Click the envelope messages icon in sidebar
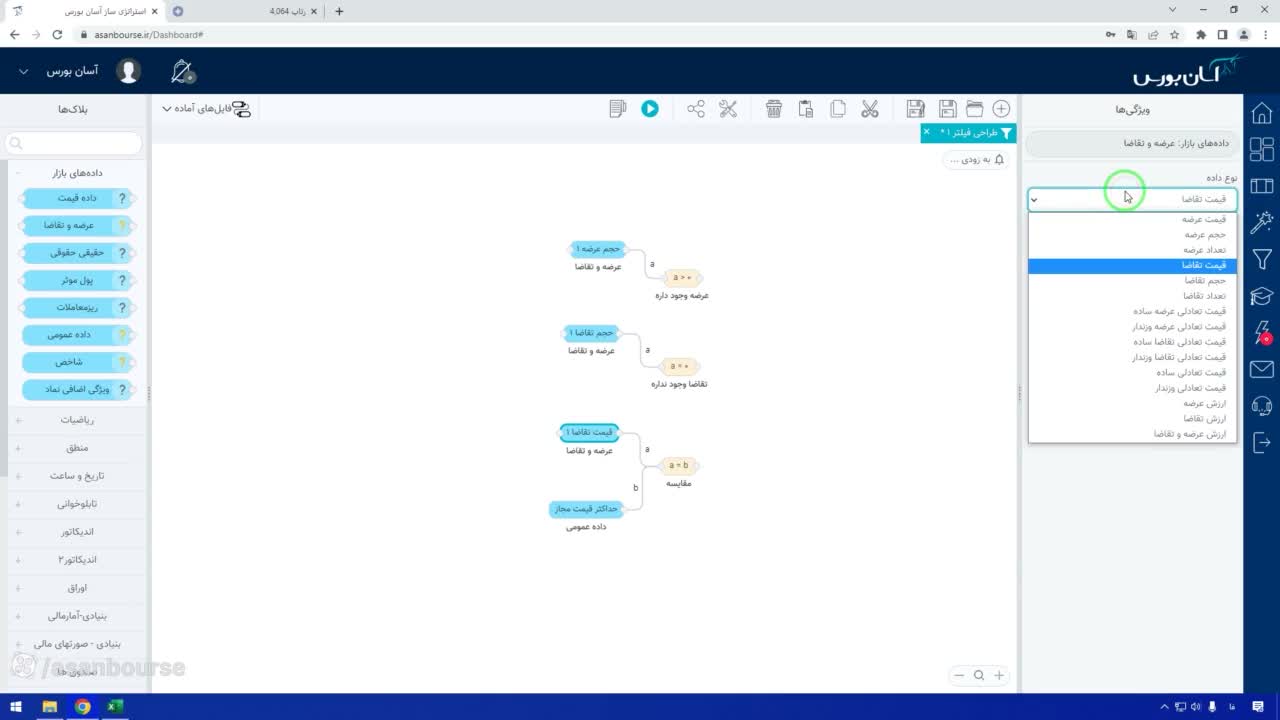Screen dimensions: 1280x720 1262,369
